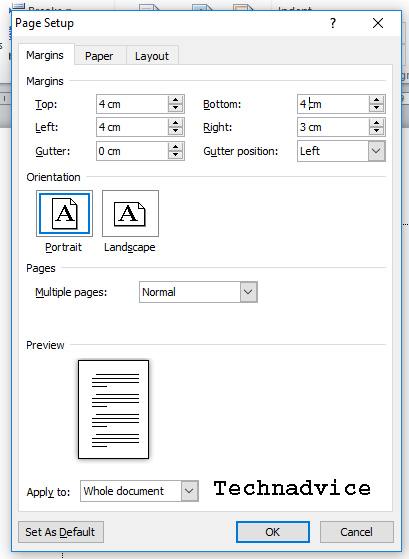Image resolution: width=409 pixels, height=559 pixels.
Task: Click the Right: label
Action: tap(218, 127)
